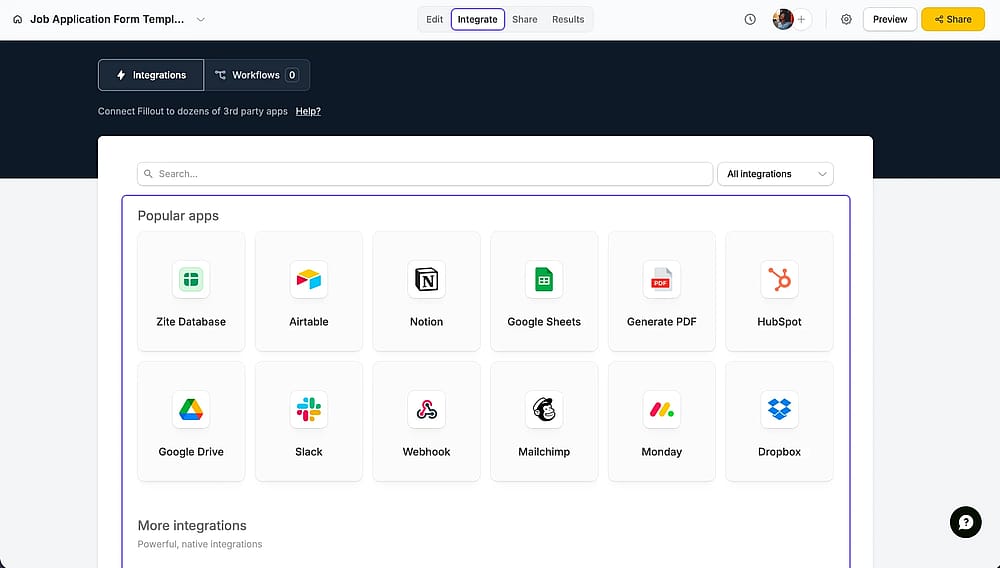Open the Airtable integration
The width and height of the screenshot is (1000, 568).
309,291
